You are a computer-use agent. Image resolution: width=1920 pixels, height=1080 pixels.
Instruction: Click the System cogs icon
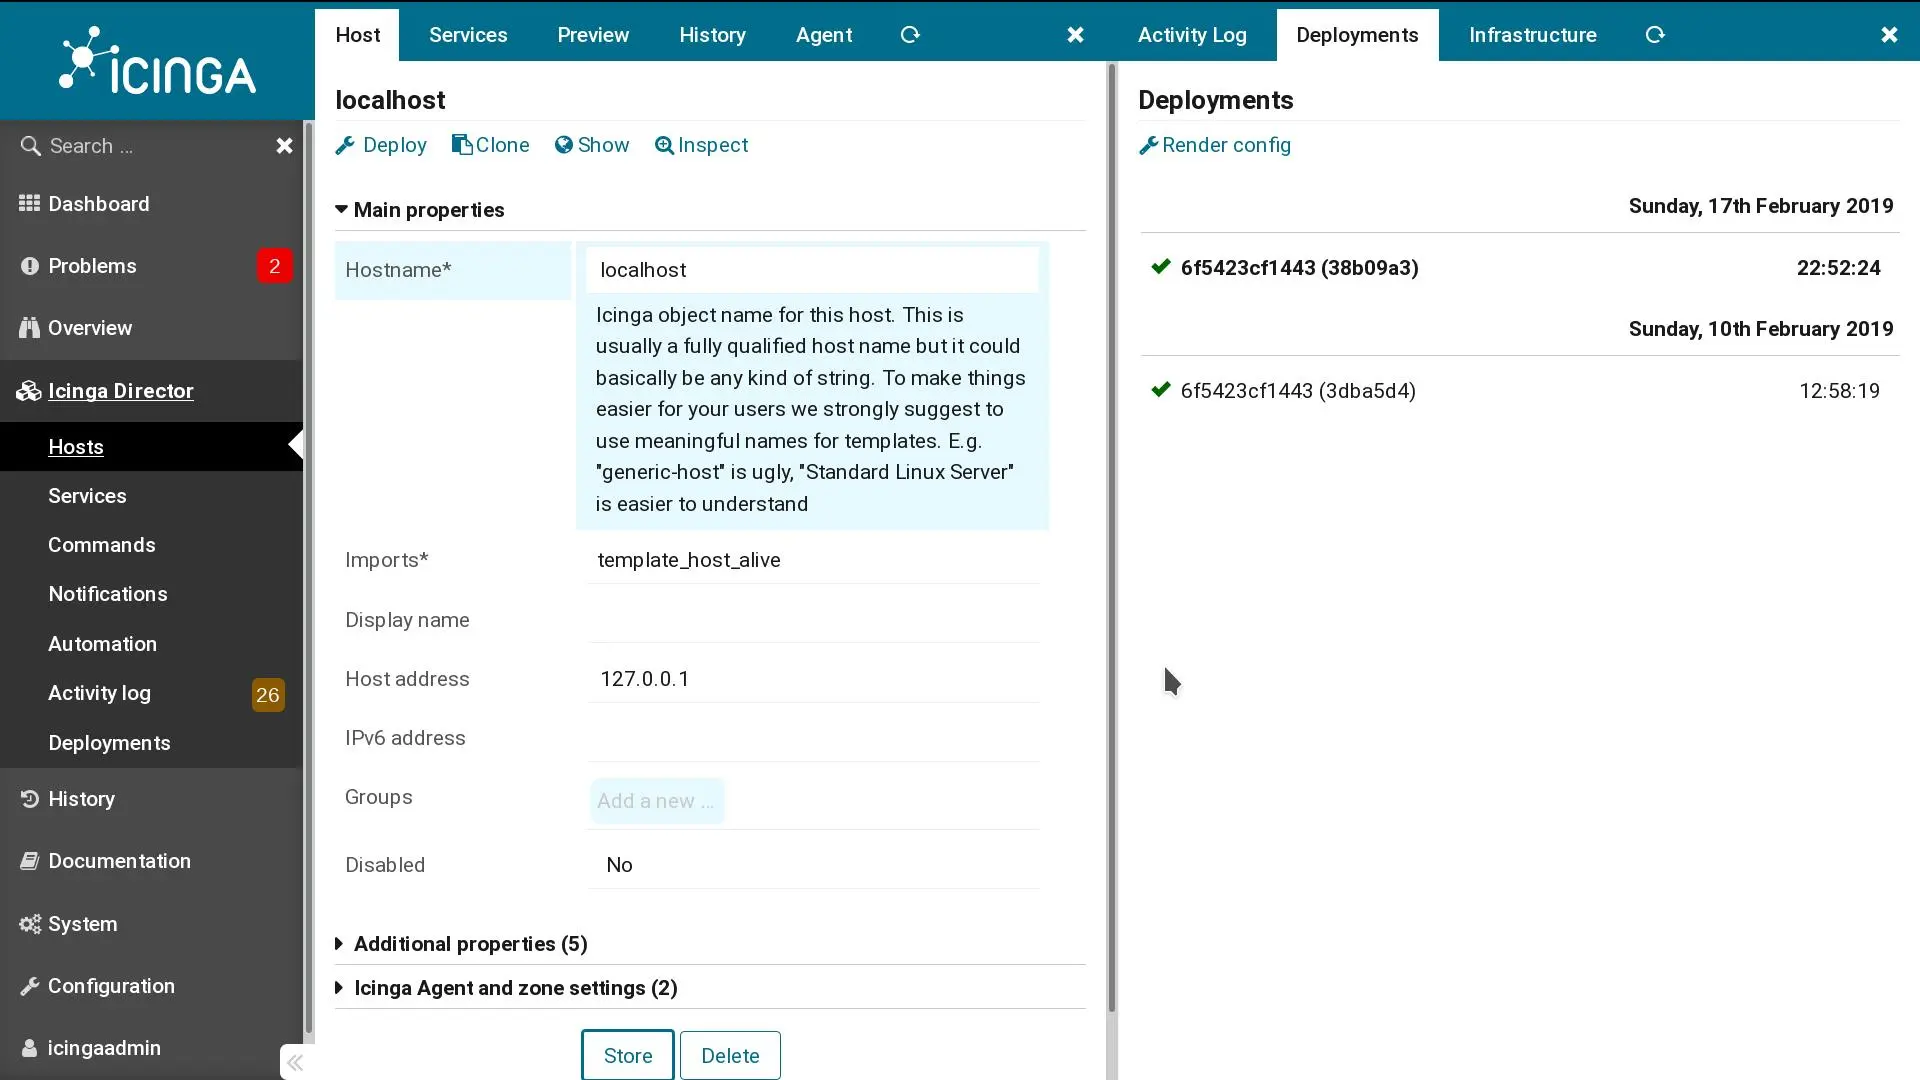[x=29, y=924]
